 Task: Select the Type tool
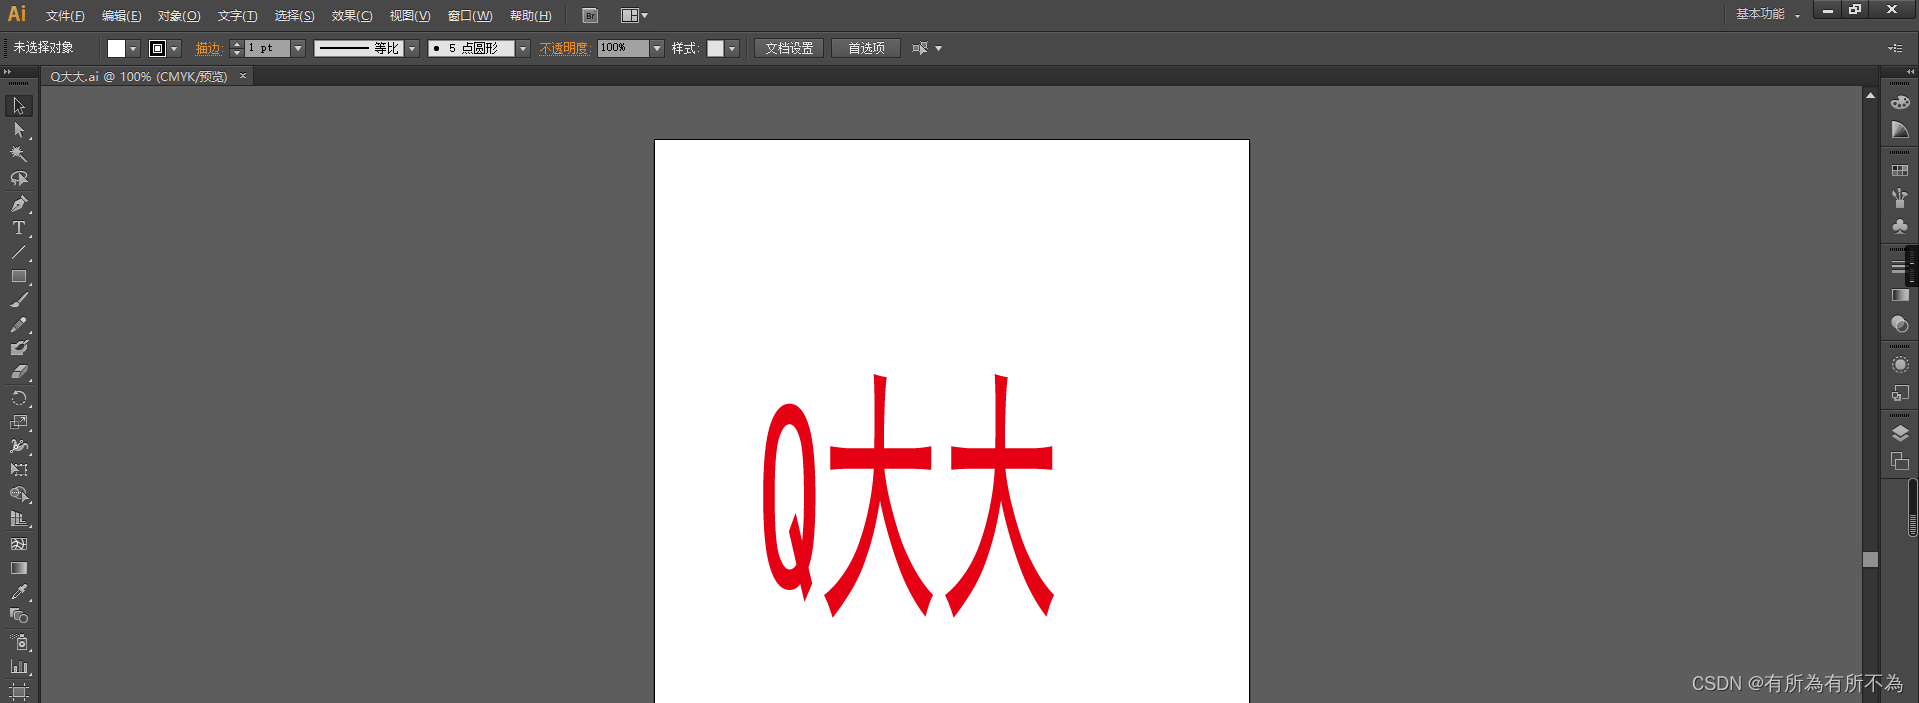point(19,228)
